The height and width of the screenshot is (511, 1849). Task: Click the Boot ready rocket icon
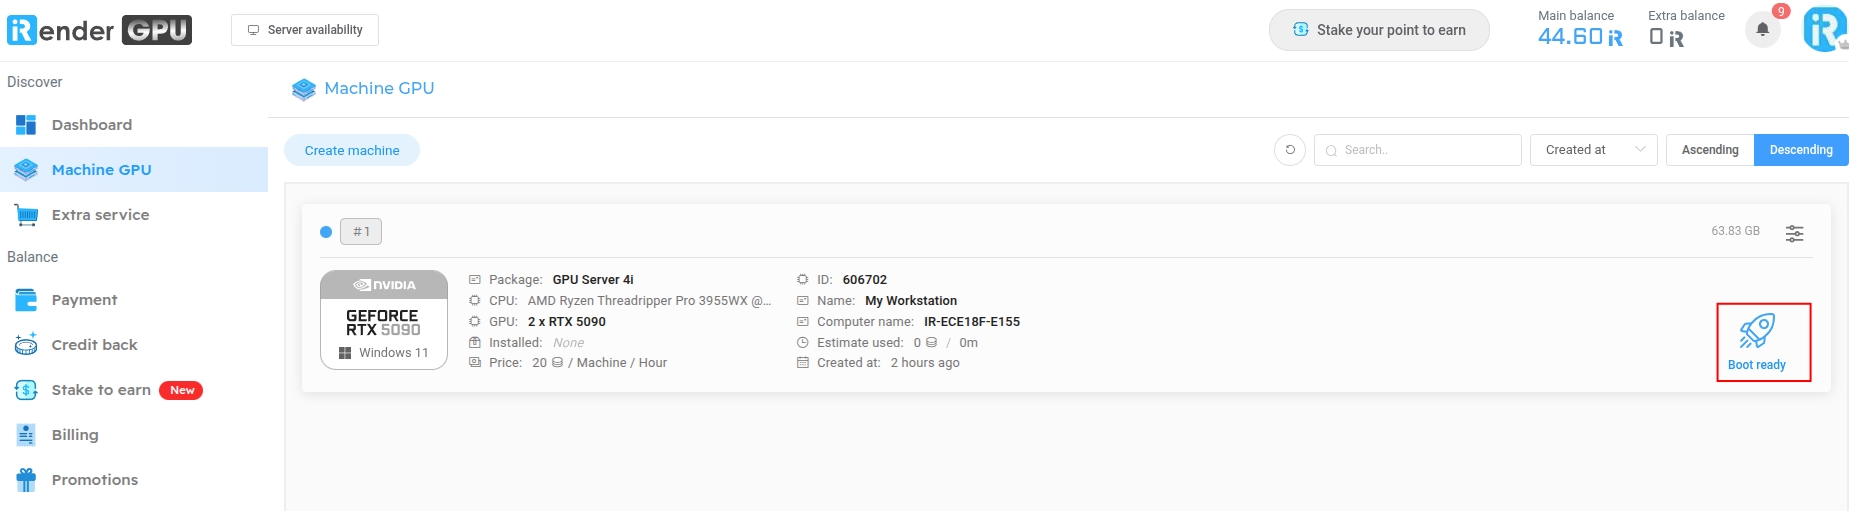pos(1757,331)
